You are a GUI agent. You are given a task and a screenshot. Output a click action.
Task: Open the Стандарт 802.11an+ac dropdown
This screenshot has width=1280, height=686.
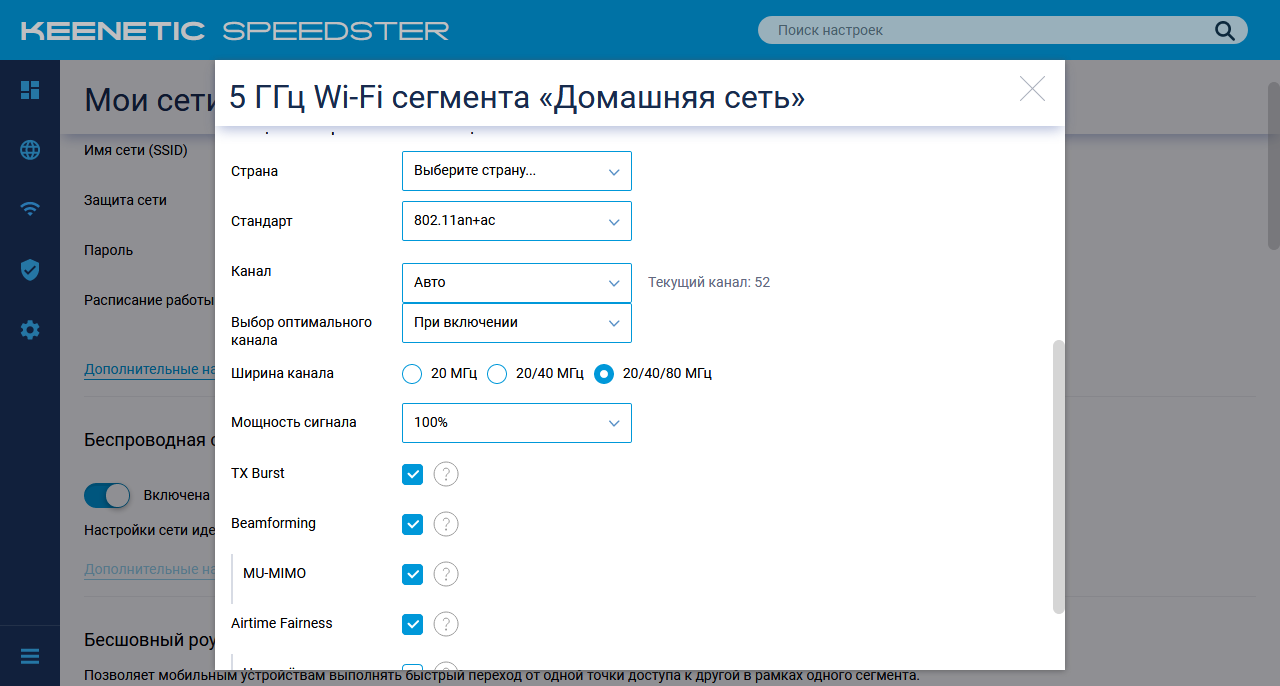[x=517, y=221]
